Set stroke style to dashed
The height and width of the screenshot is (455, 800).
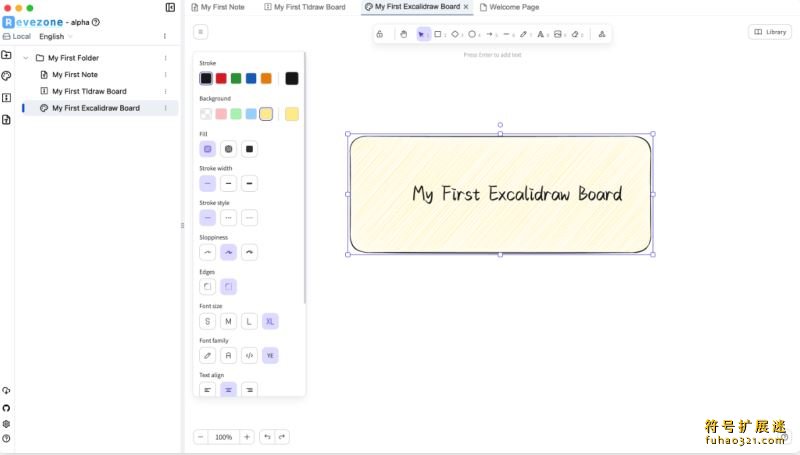click(229, 218)
